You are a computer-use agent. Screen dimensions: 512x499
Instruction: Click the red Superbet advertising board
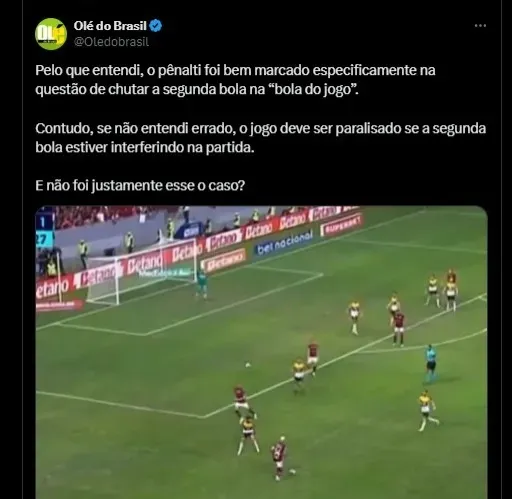(x=341, y=225)
